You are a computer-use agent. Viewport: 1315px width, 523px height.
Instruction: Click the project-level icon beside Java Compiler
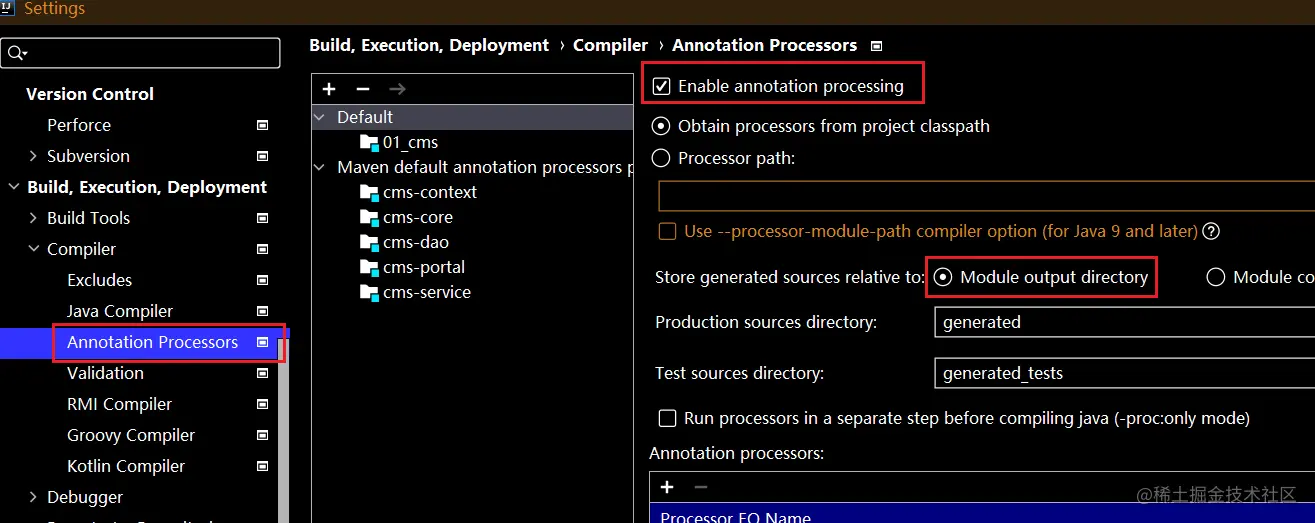click(262, 311)
